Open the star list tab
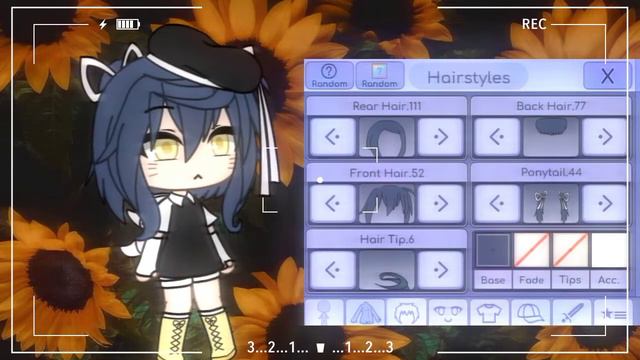640x360 pixels. pyautogui.click(x=612, y=312)
